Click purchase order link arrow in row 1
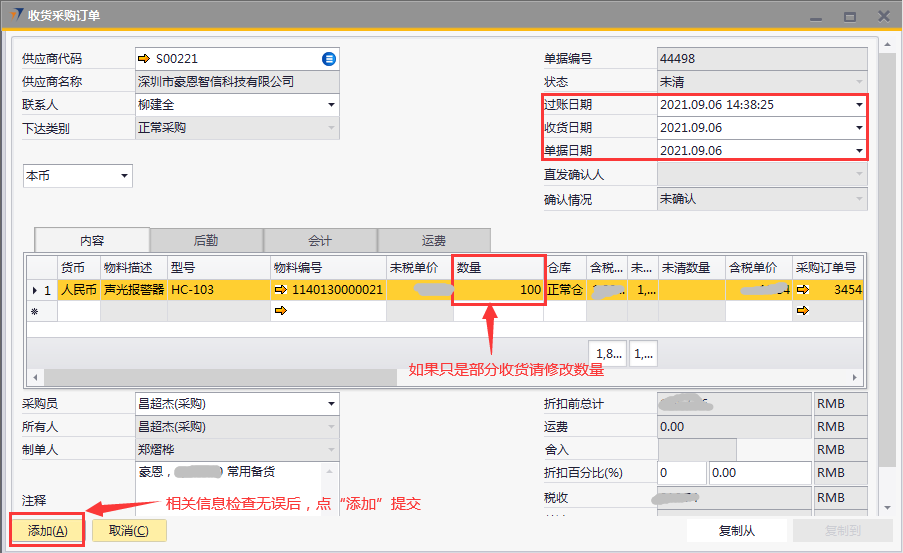 point(803,290)
